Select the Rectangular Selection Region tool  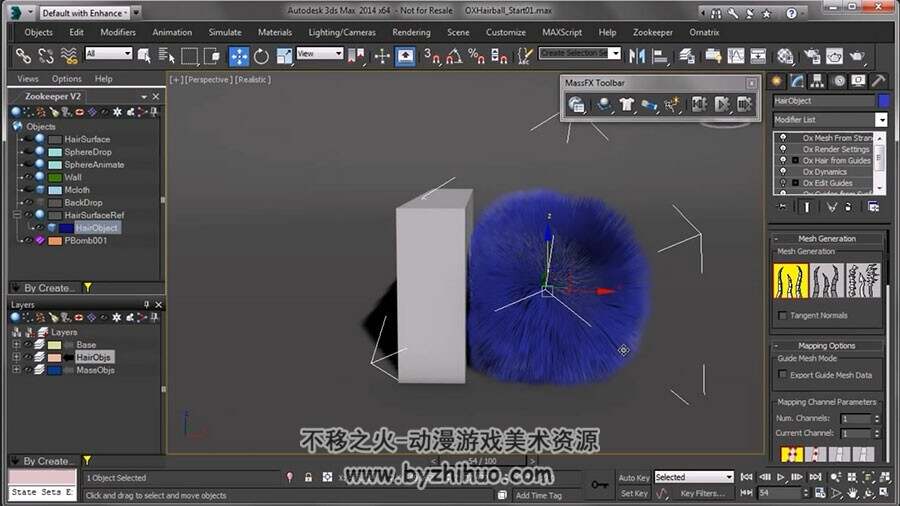189,56
